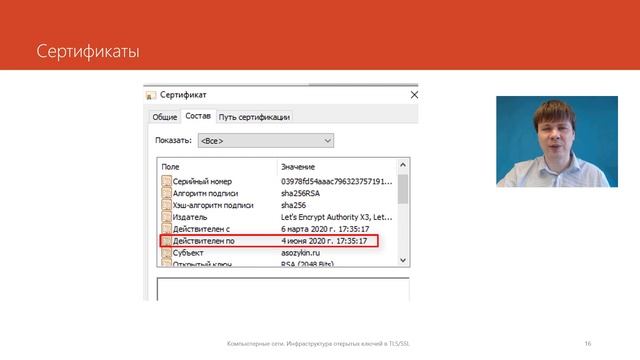This screenshot has height=360, width=640.
Task: Select the Хэш-алгоритм подписи row
Action: (278, 205)
